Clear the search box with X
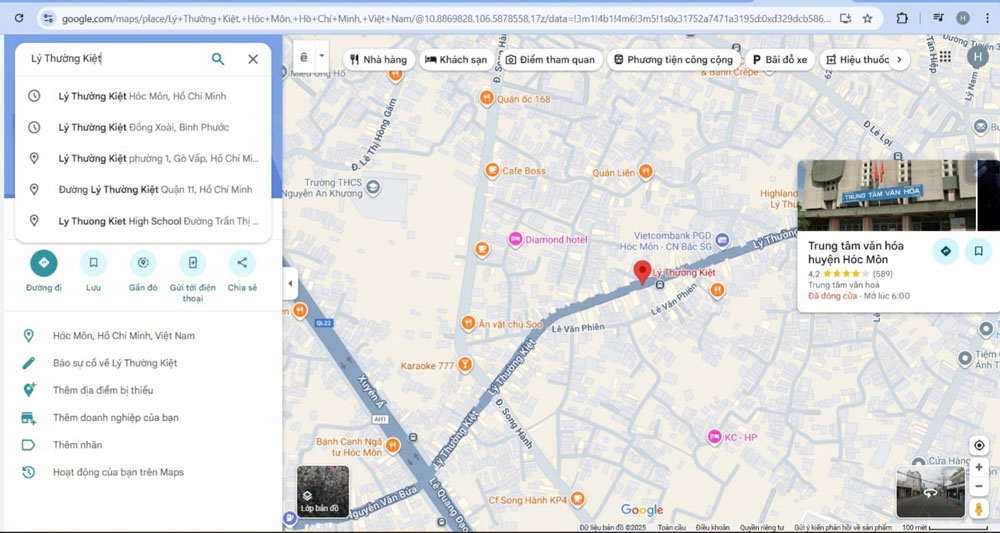The image size is (1000, 533). click(x=253, y=59)
